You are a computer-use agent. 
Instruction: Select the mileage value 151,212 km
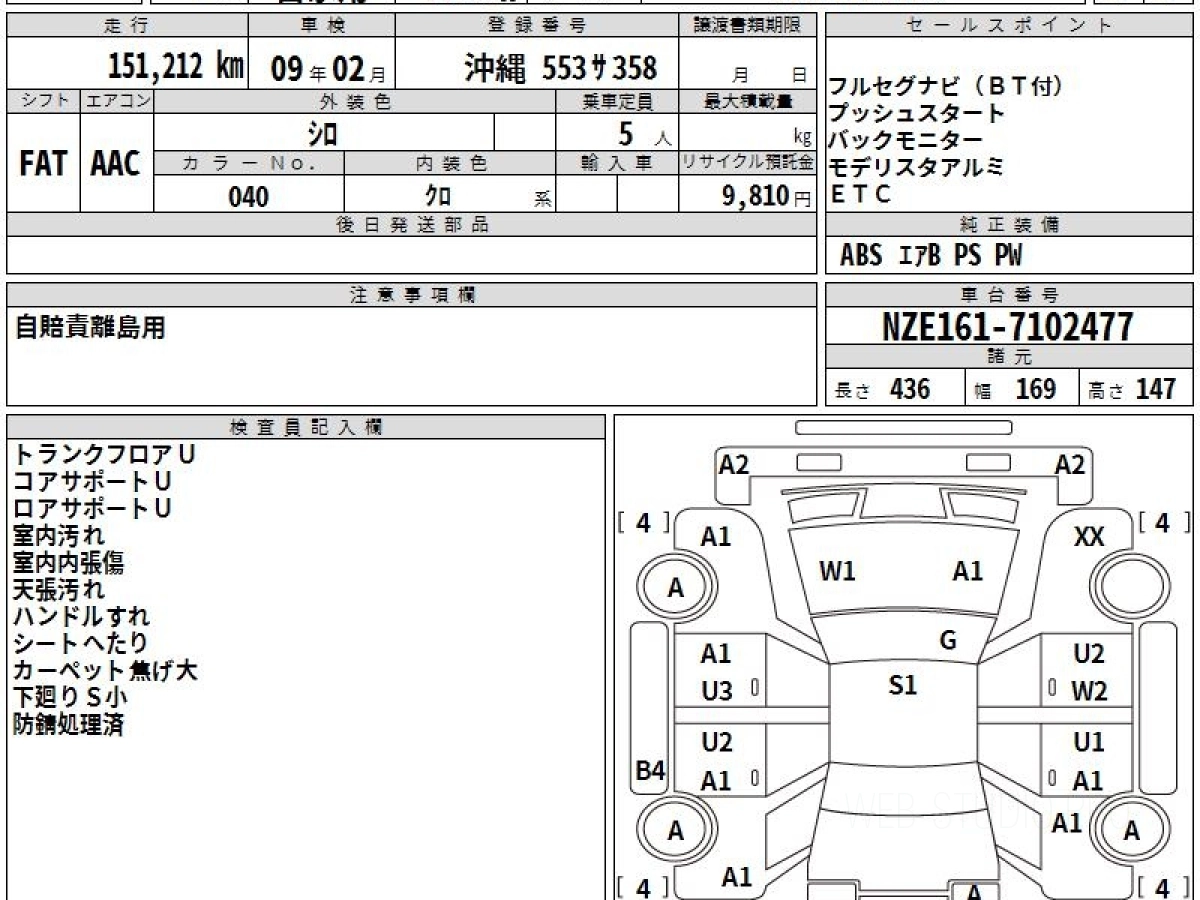pyautogui.click(x=175, y=67)
